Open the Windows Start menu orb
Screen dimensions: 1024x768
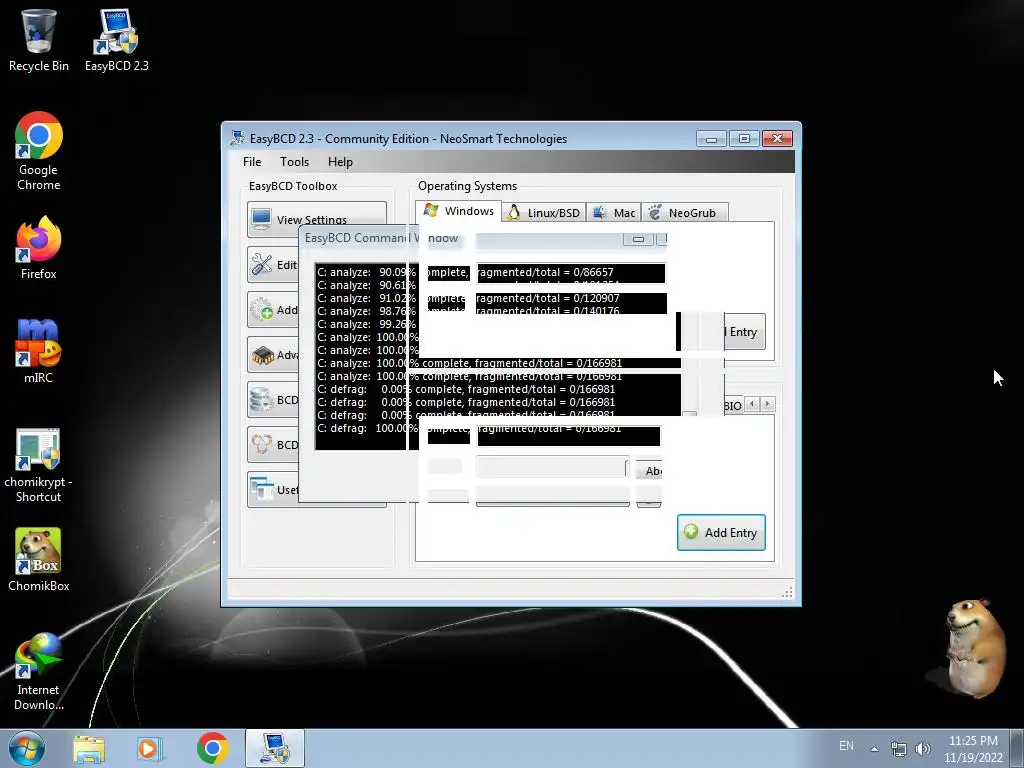(x=27, y=748)
